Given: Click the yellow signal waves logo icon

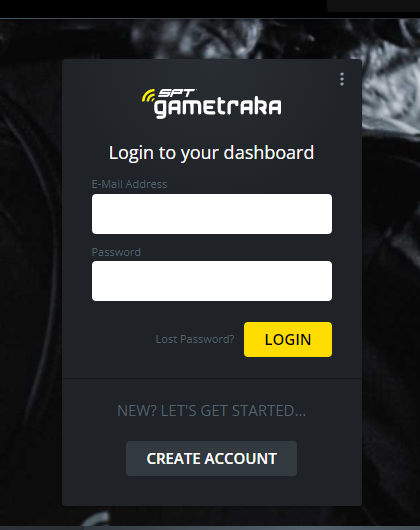Looking at the screenshot, I should pos(148,96).
